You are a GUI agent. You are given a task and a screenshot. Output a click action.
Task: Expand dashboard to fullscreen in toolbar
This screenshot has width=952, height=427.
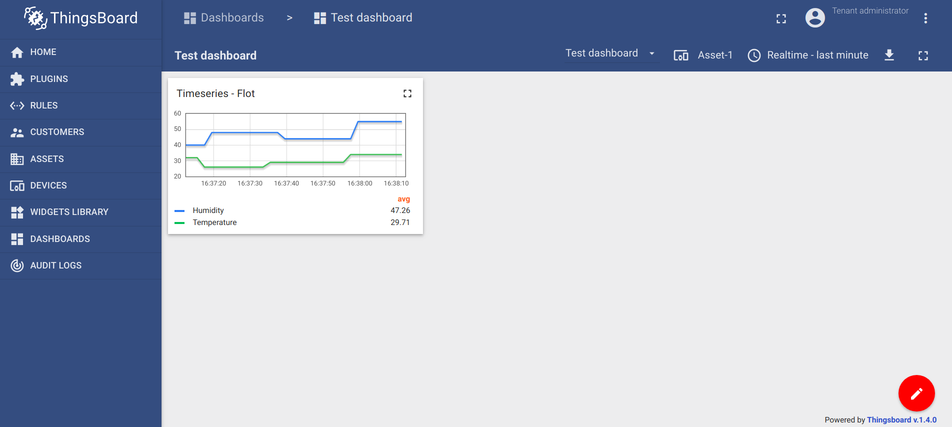click(923, 55)
